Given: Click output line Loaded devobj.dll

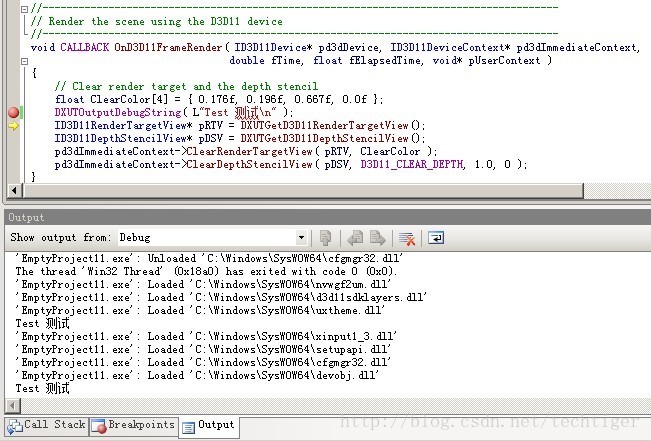Looking at the screenshot, I should click(198, 375).
